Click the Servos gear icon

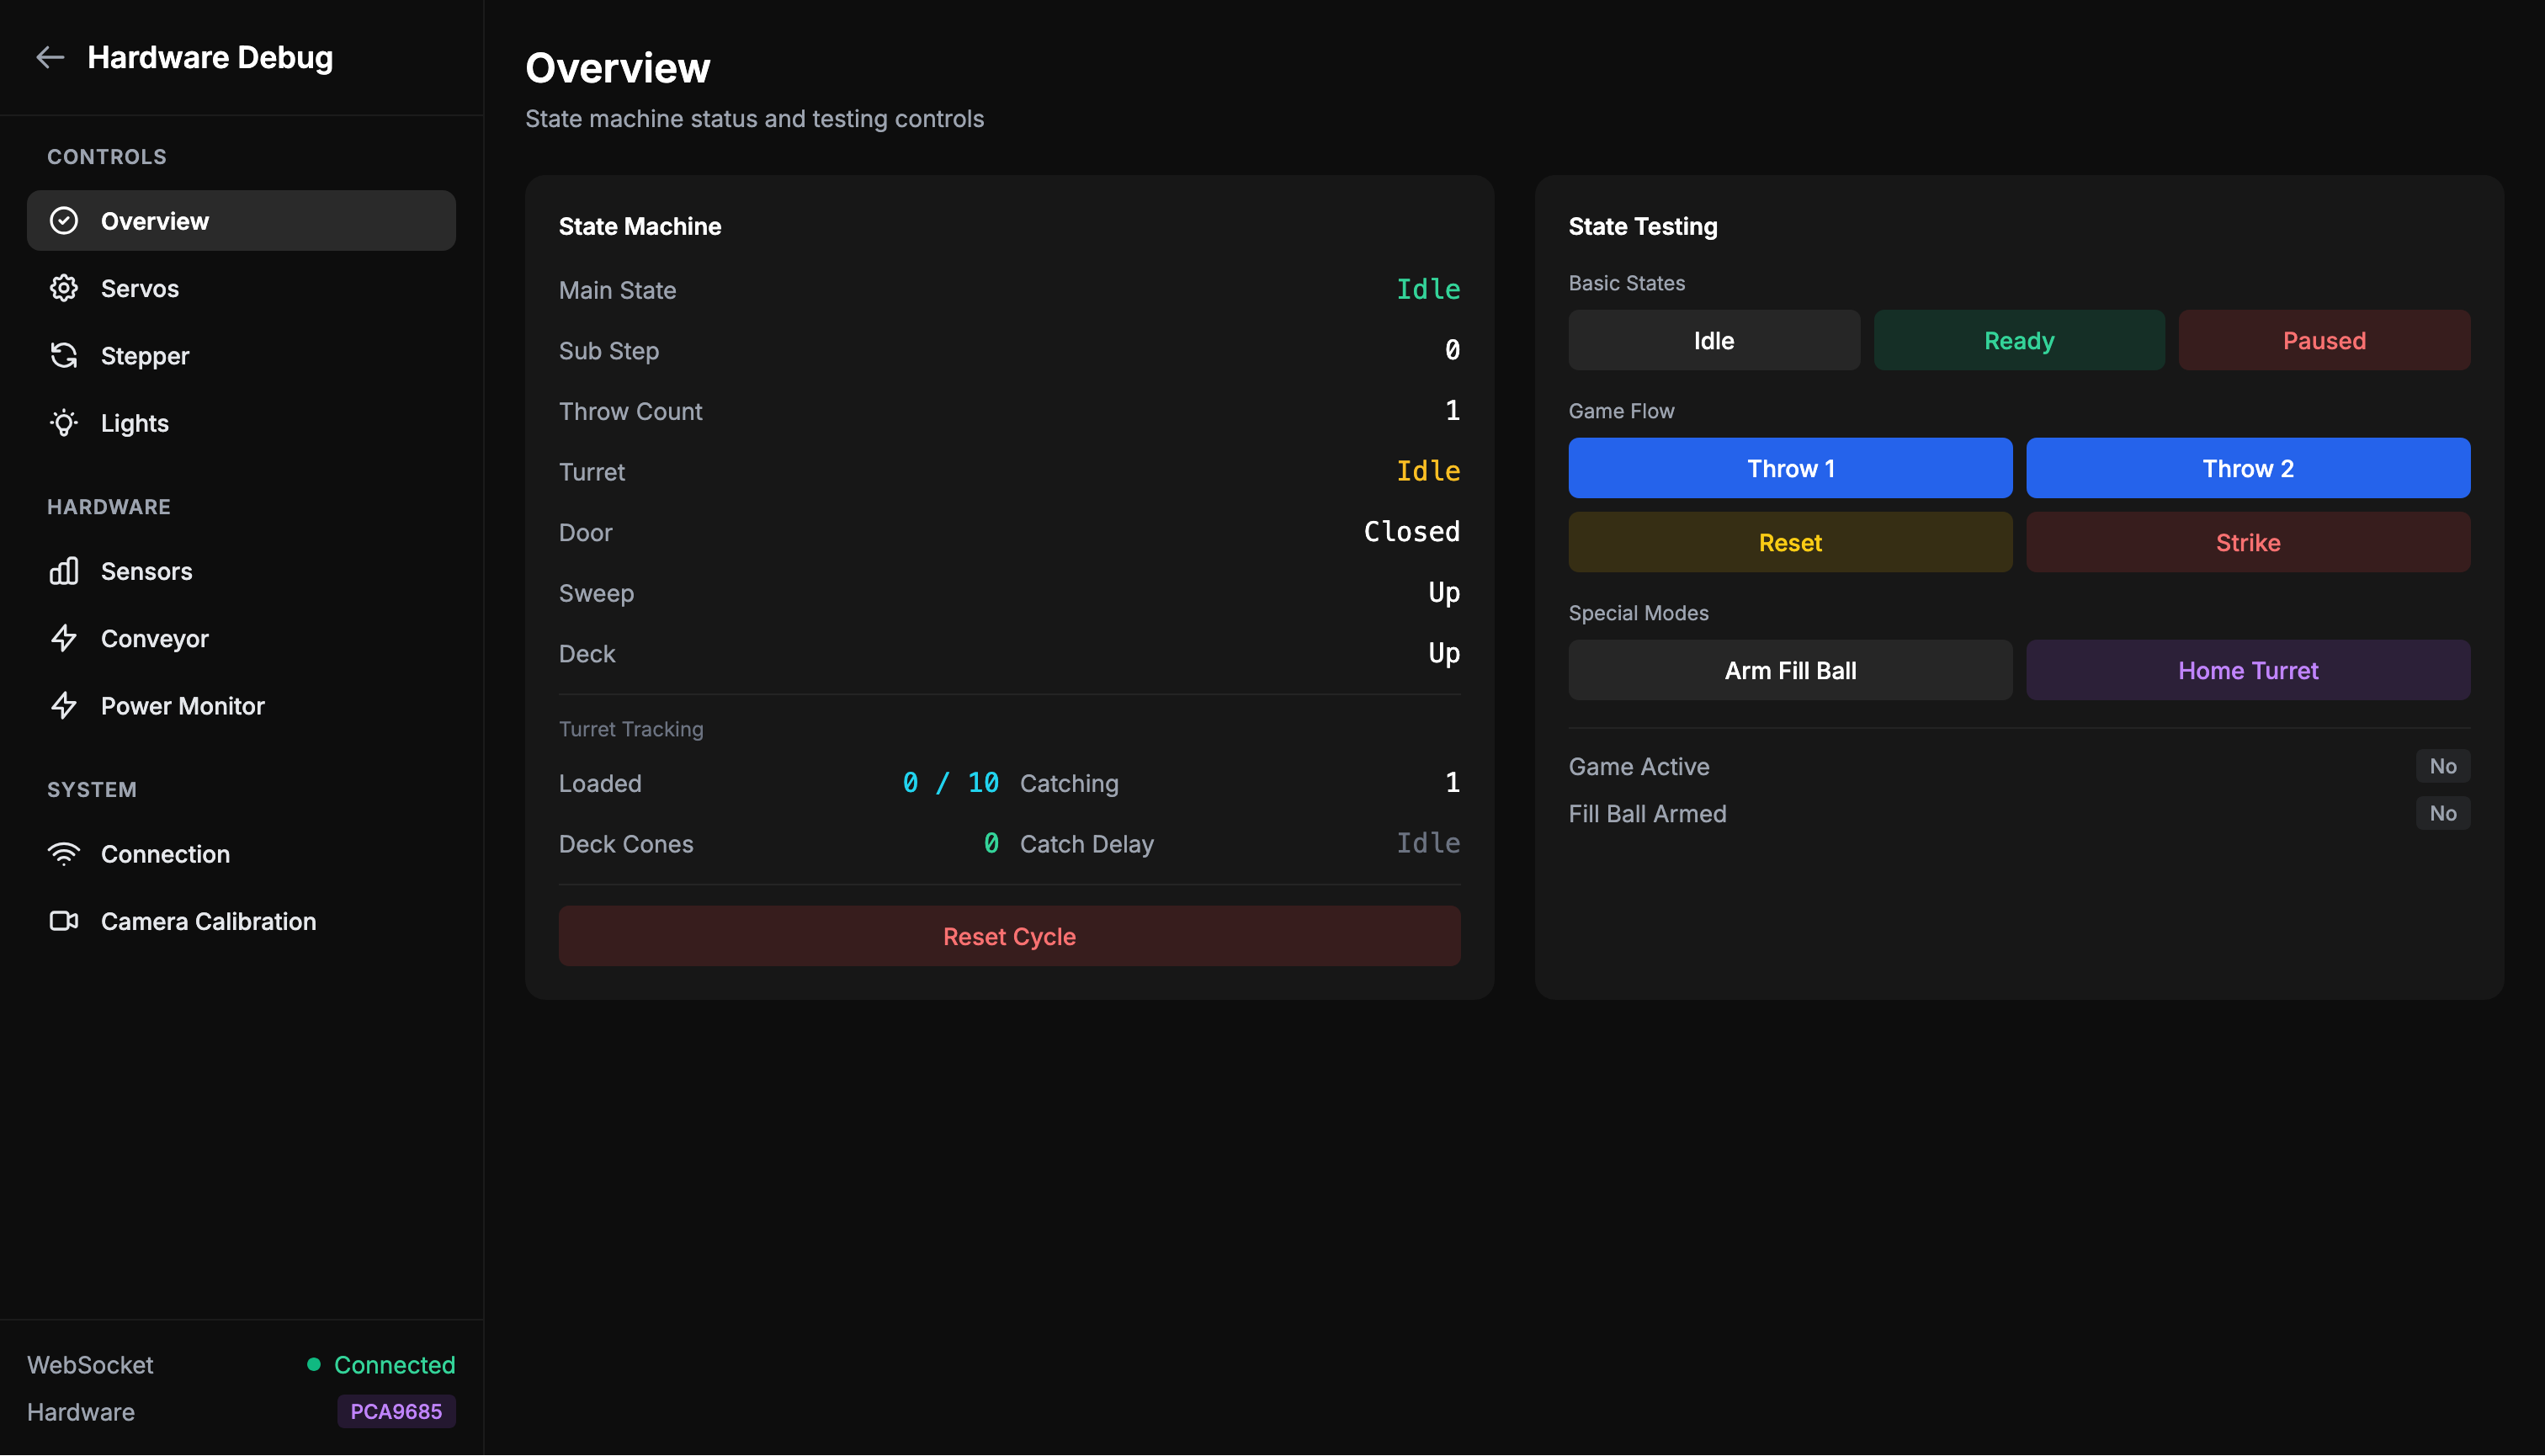pos(64,288)
